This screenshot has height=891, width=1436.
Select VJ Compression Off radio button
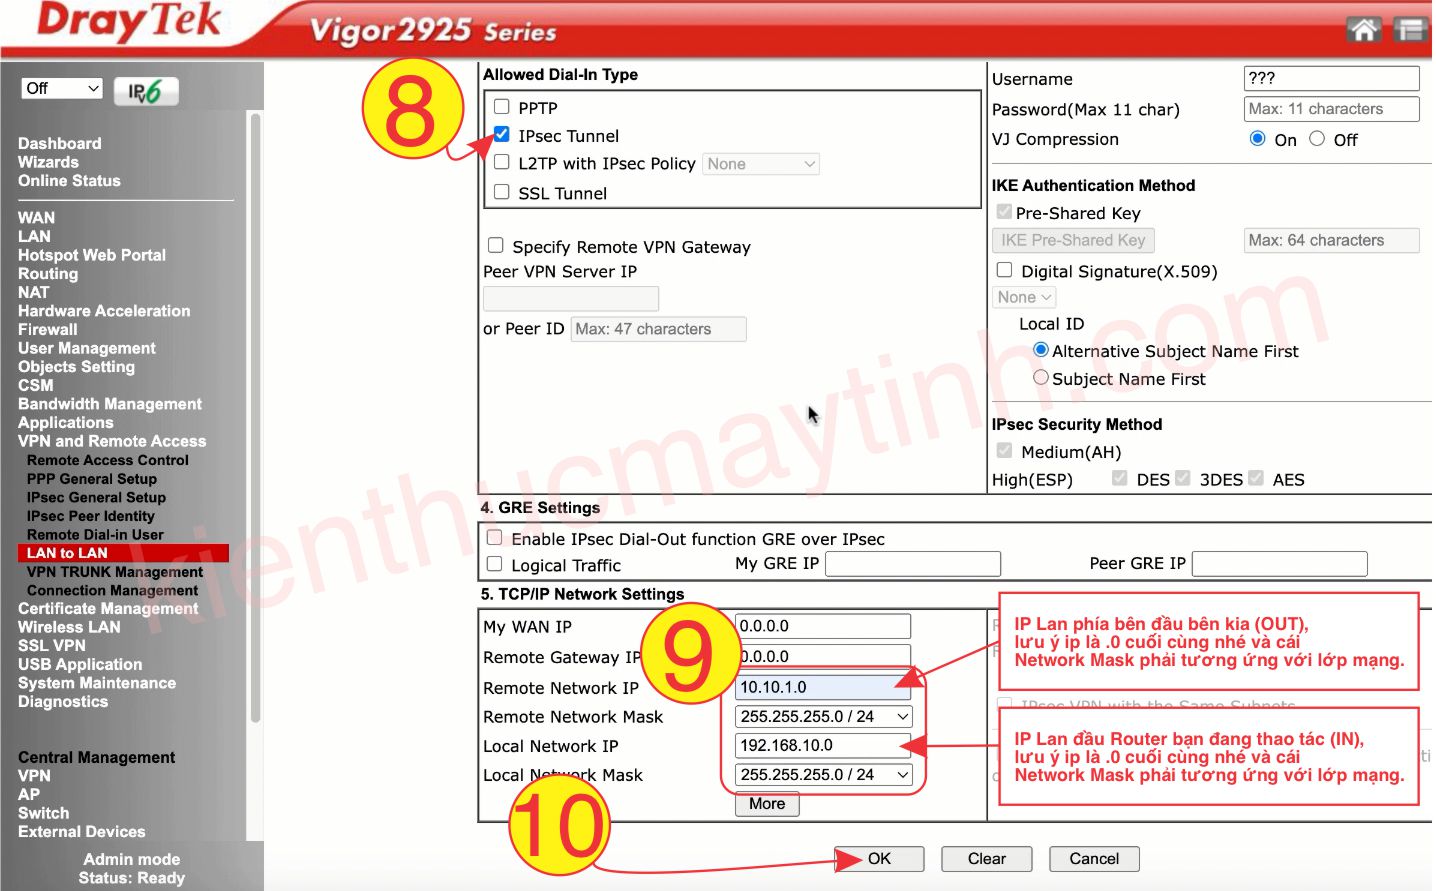1317,139
